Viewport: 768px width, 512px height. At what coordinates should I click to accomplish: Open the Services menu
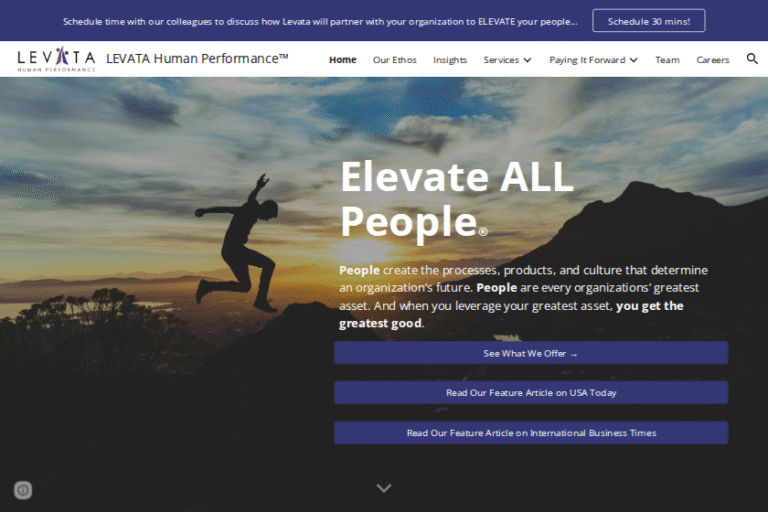click(501, 60)
